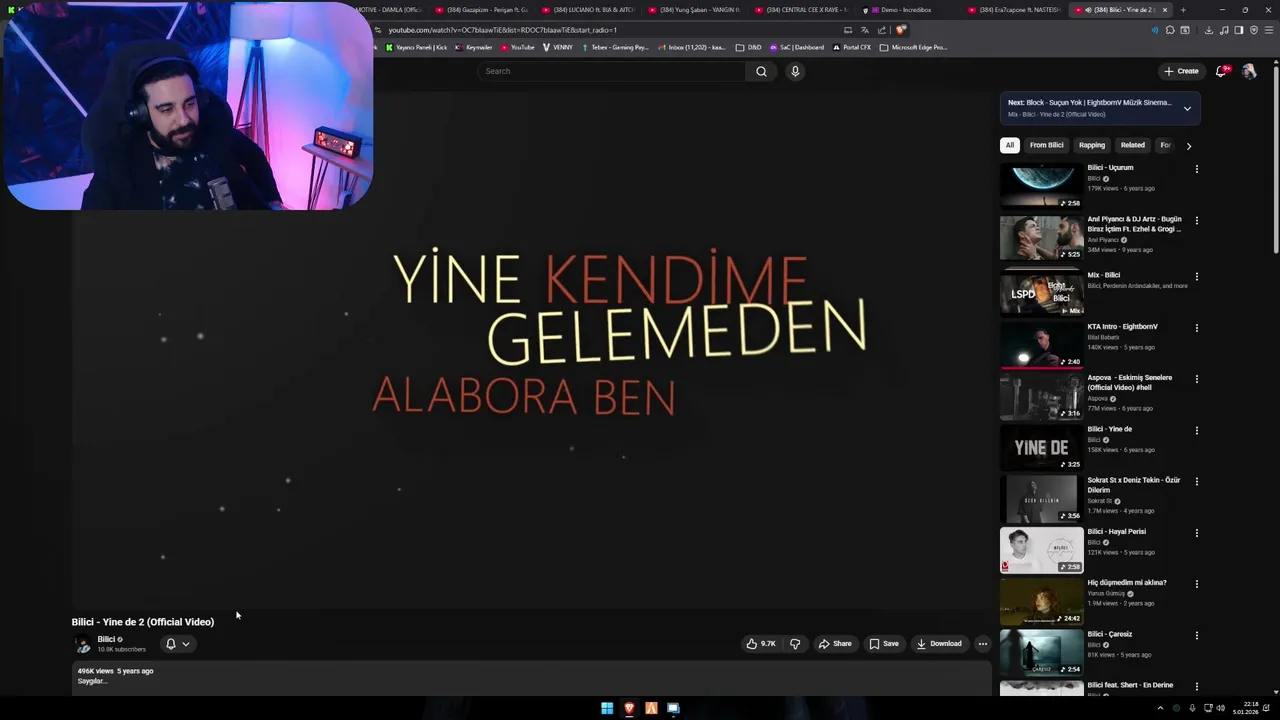The image size is (1280, 720).
Task: Select the All filter chip
Action: click(x=1010, y=145)
